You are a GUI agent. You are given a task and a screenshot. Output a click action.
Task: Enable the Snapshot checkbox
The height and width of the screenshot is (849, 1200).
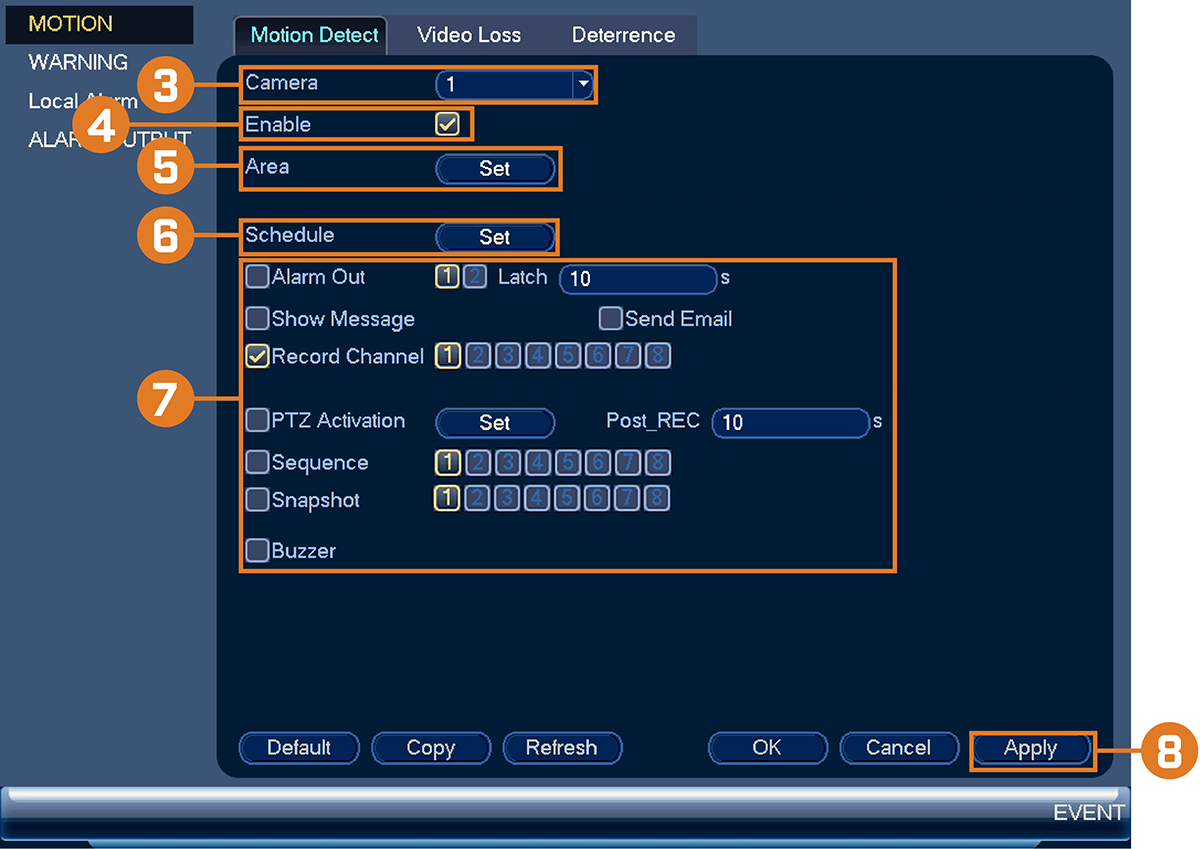click(x=258, y=499)
